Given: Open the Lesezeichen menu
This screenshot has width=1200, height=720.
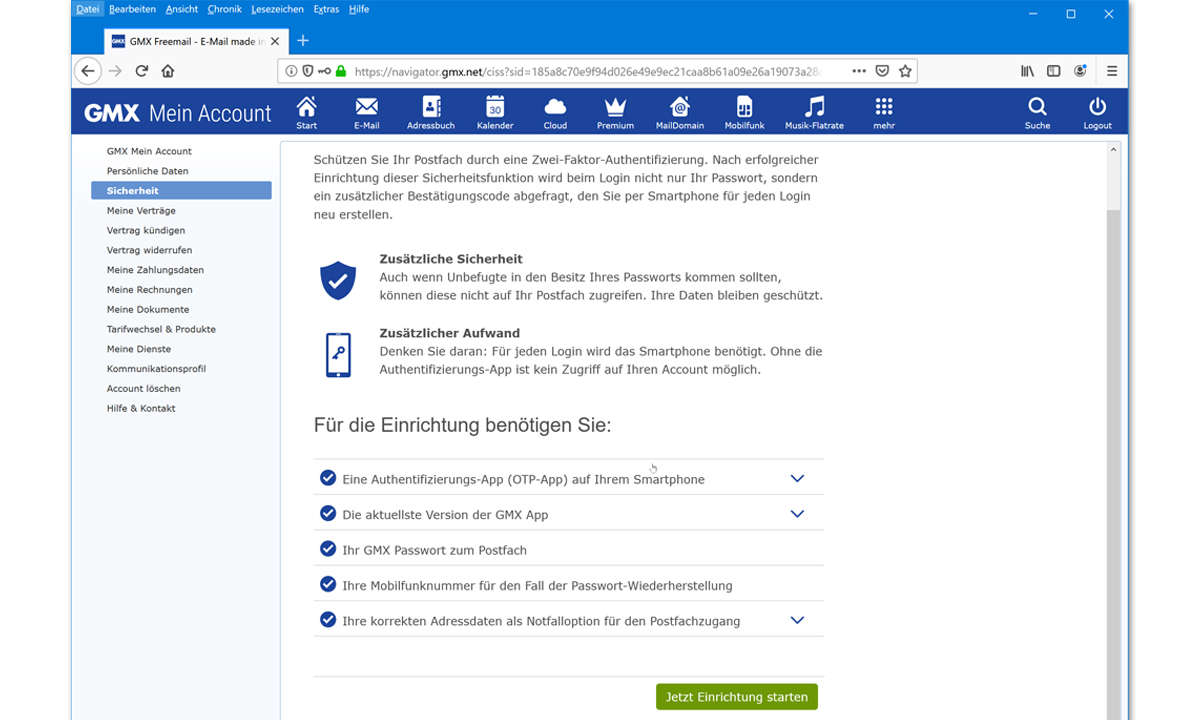Looking at the screenshot, I should 277,9.
